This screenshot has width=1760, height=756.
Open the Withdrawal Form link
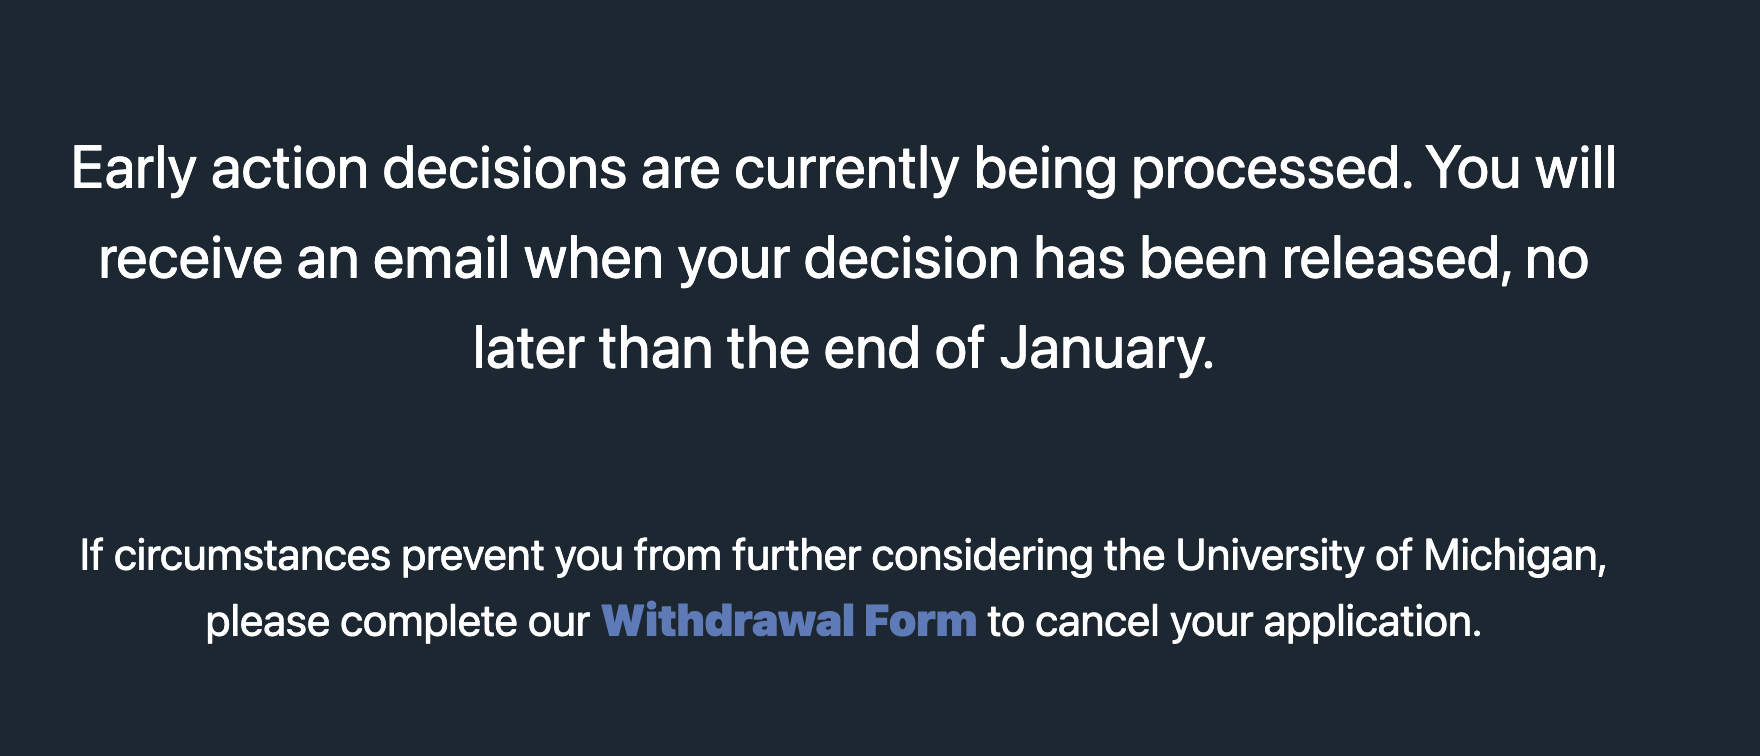click(x=788, y=622)
